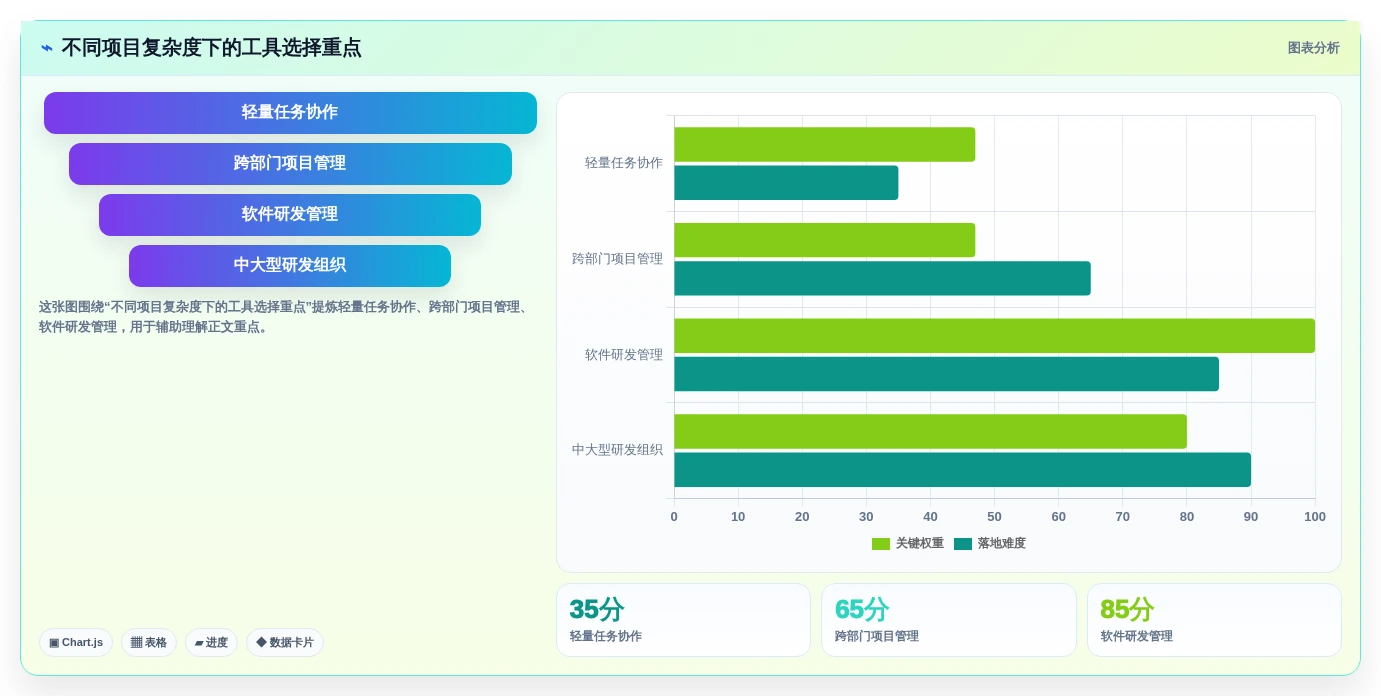This screenshot has width=1381, height=696.
Task: Click the 轻量任务协作 axis label in chart
Action: coord(624,163)
